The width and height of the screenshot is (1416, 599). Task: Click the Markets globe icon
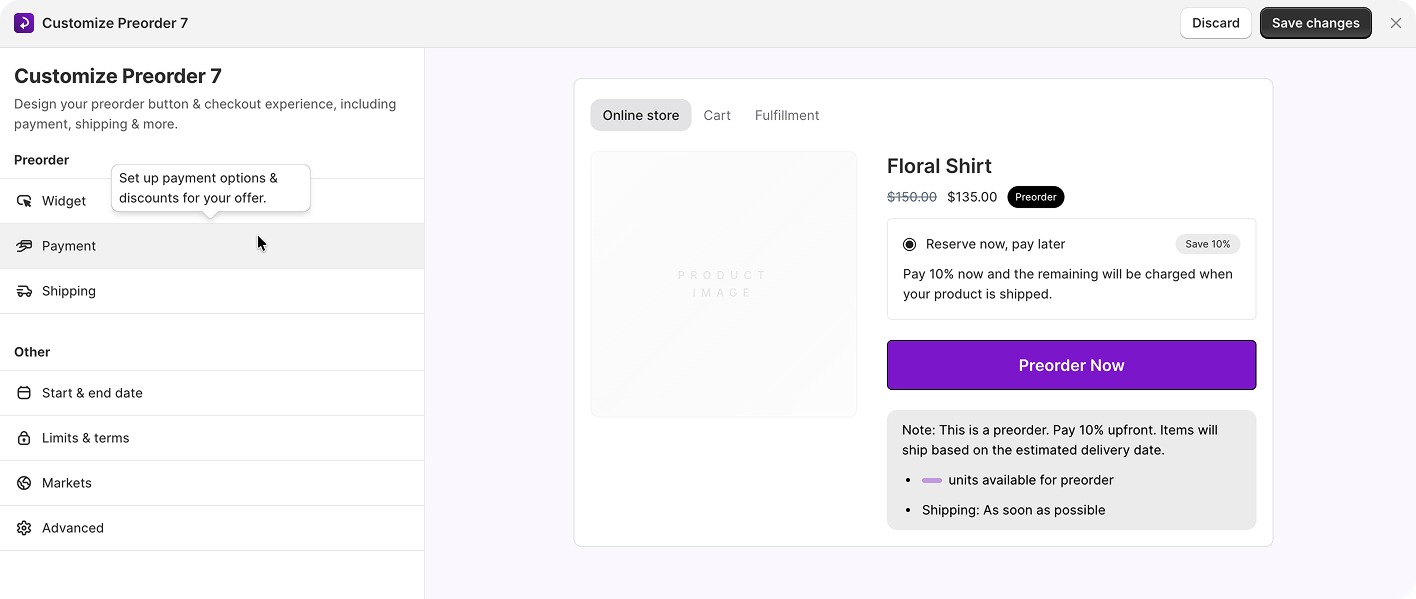click(x=24, y=483)
